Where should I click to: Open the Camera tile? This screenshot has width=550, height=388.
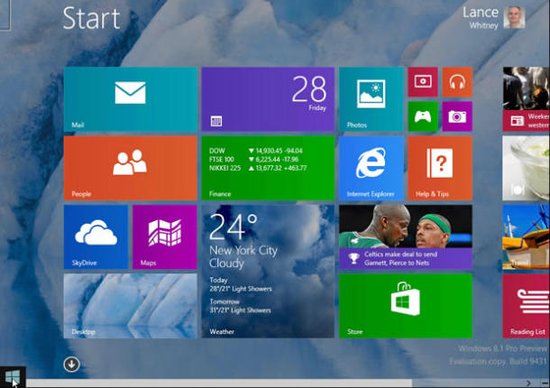(x=457, y=116)
